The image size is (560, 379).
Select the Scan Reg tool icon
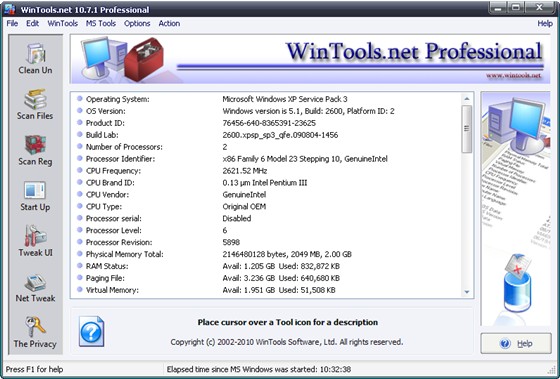pos(35,145)
